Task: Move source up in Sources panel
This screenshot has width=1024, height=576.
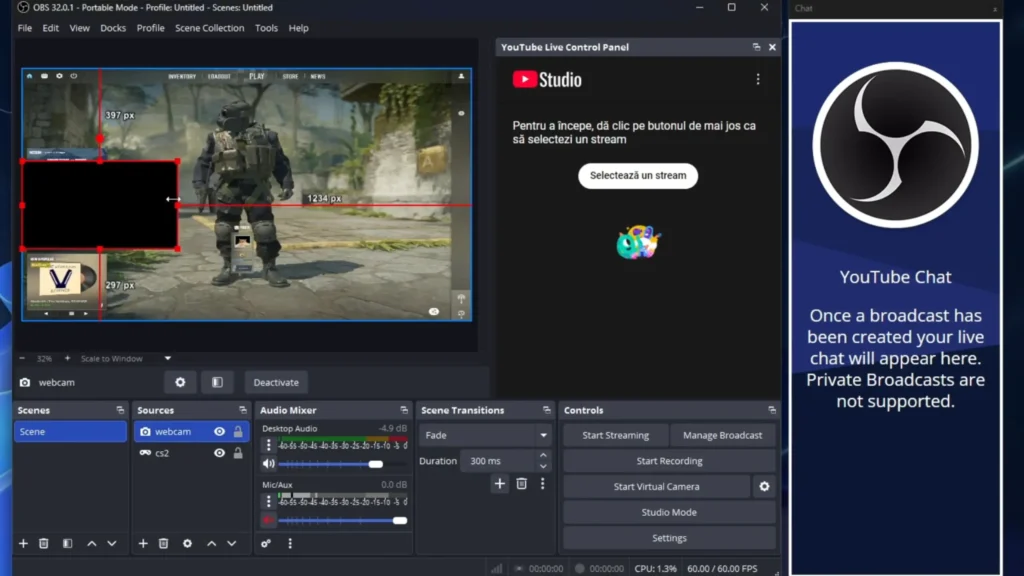Action: click(212, 543)
